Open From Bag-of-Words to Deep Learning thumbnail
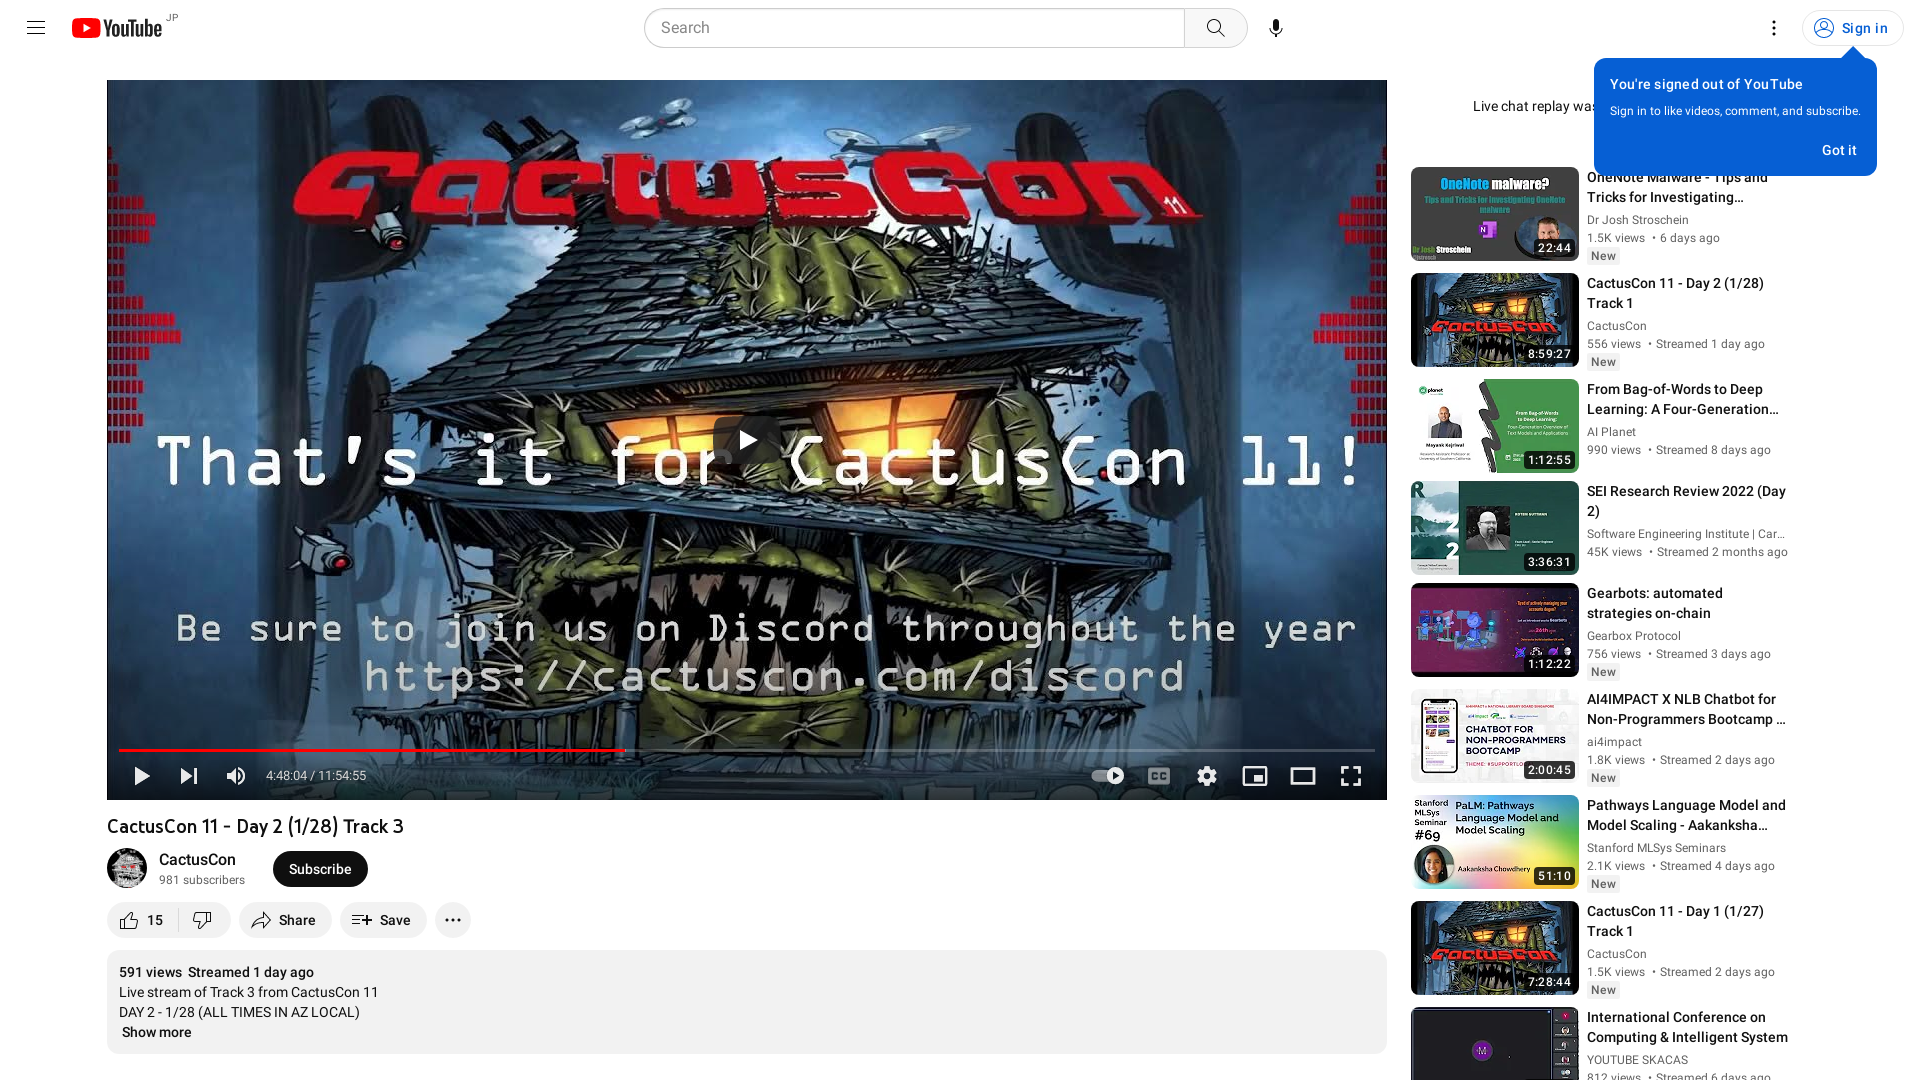Viewport: 1920px width, 1080px height. (1494, 426)
